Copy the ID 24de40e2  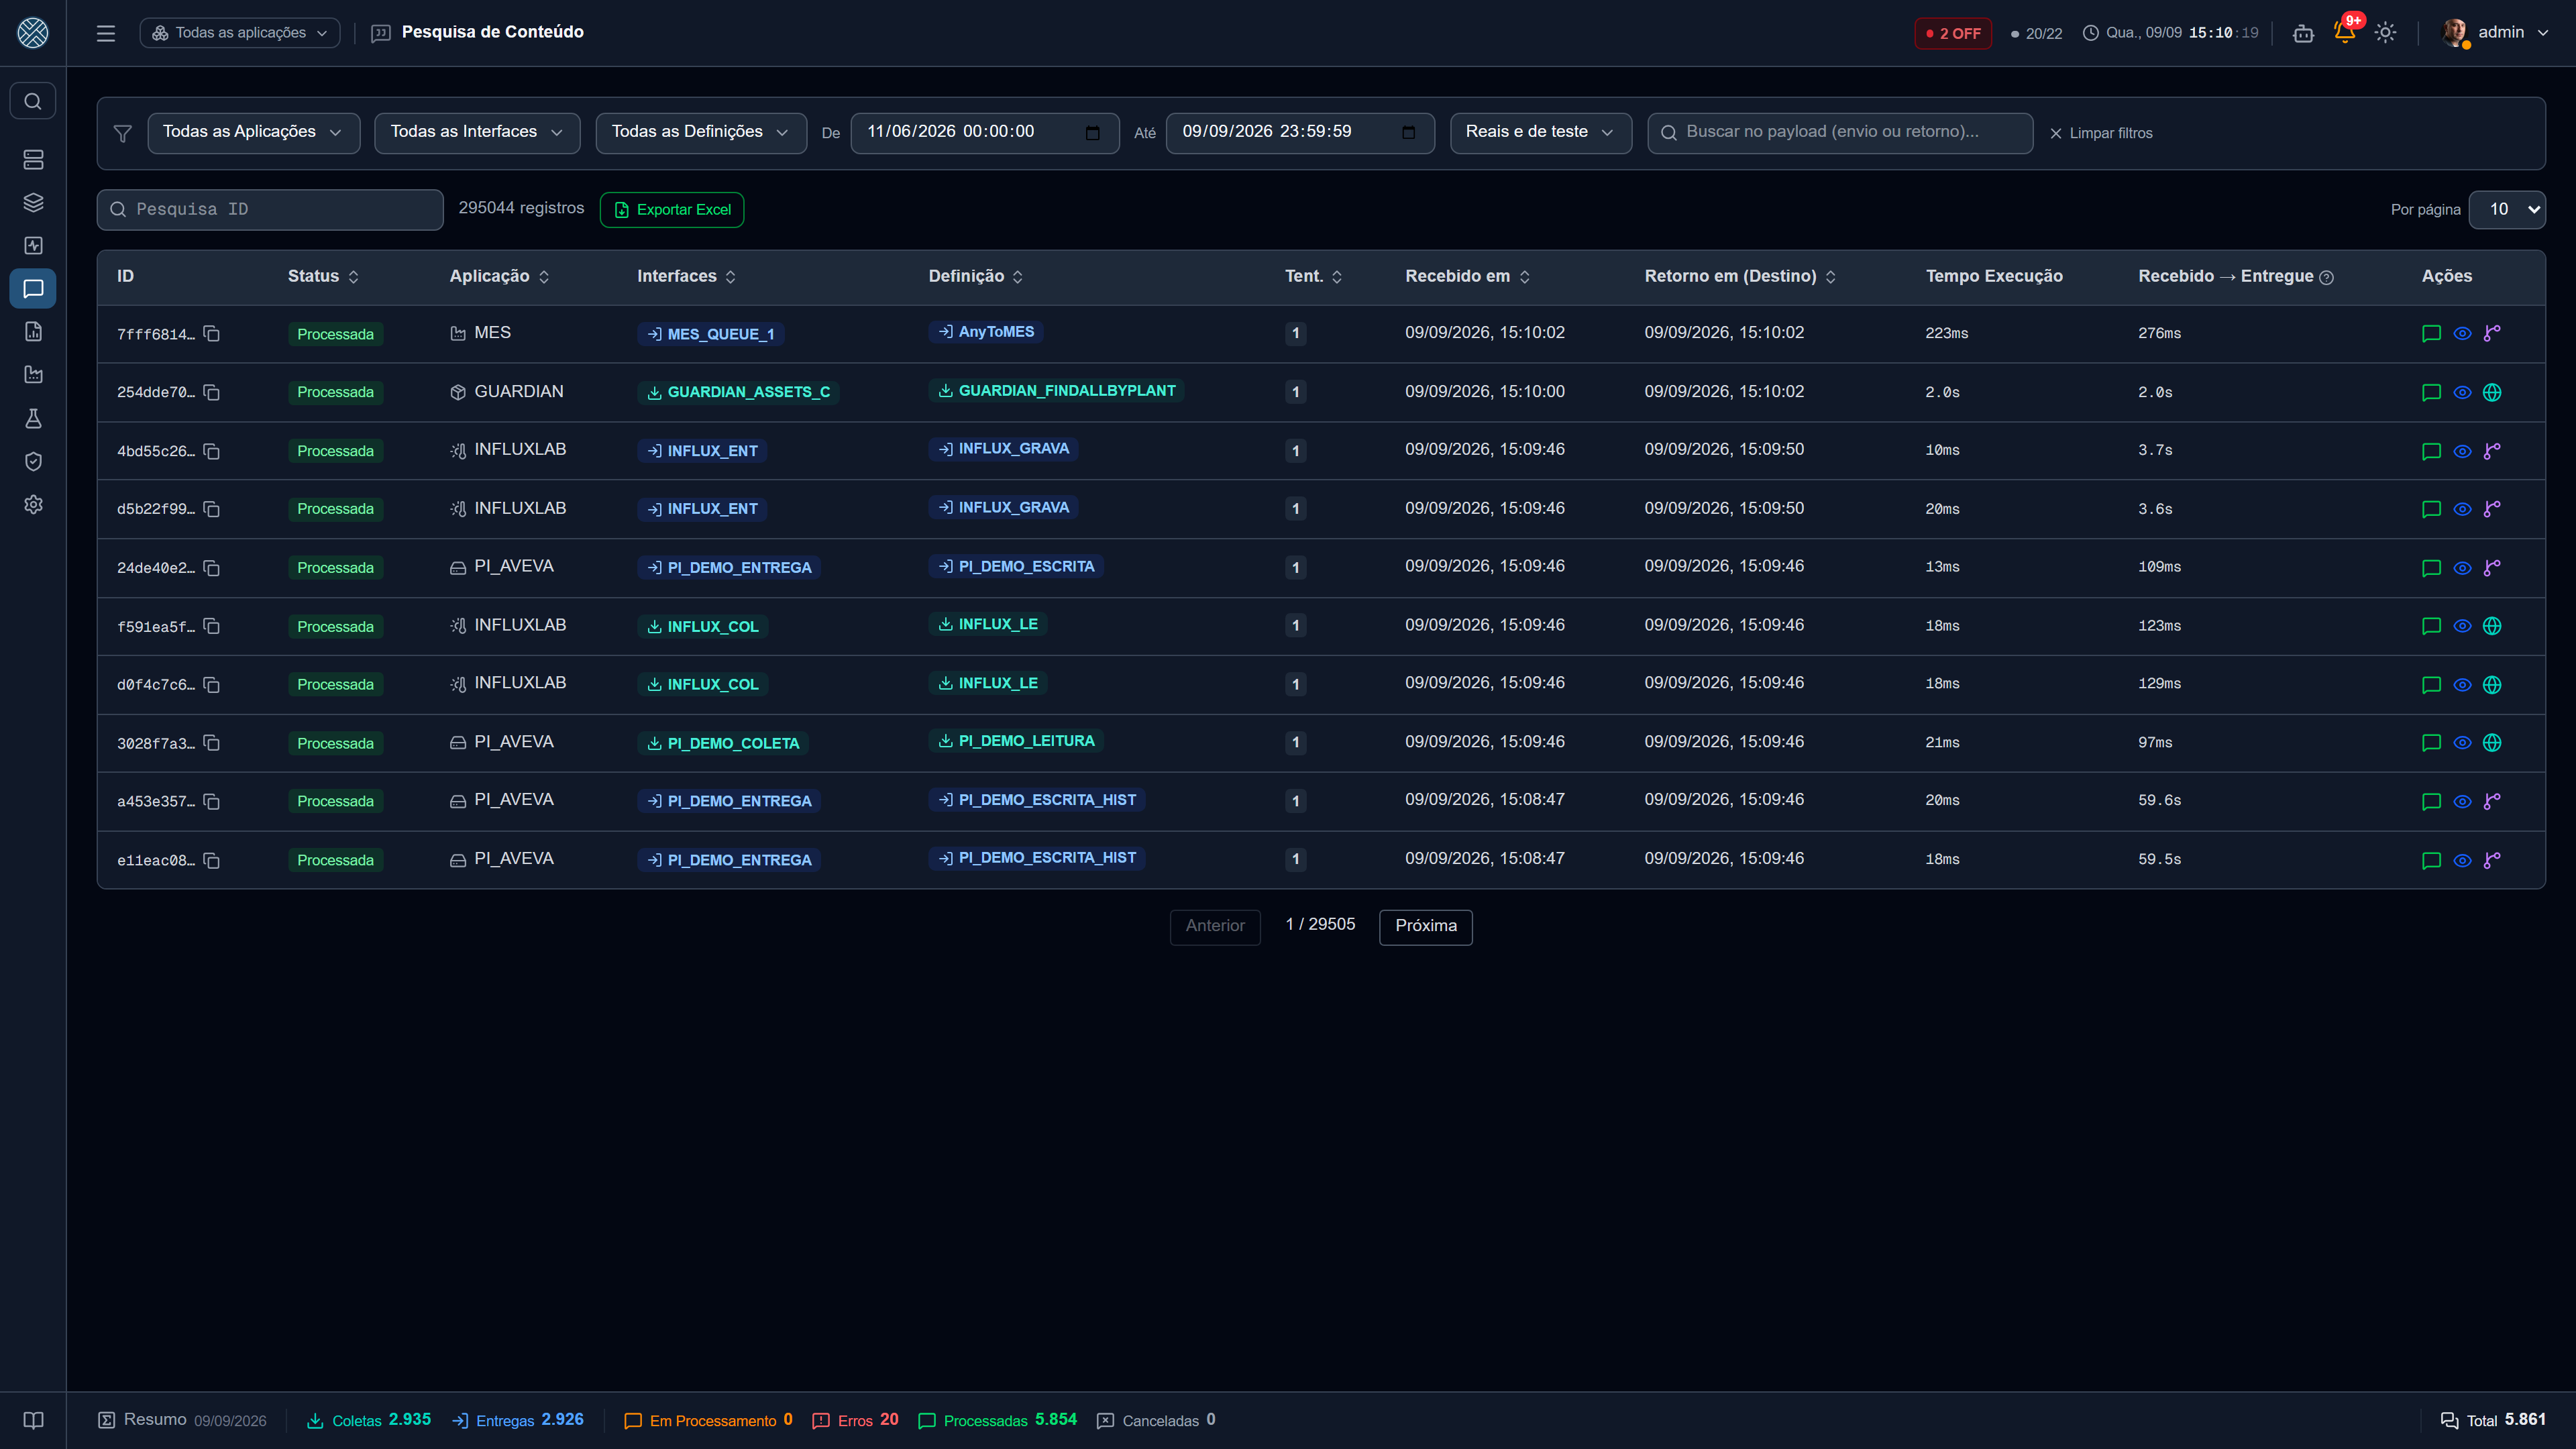[x=212, y=567]
